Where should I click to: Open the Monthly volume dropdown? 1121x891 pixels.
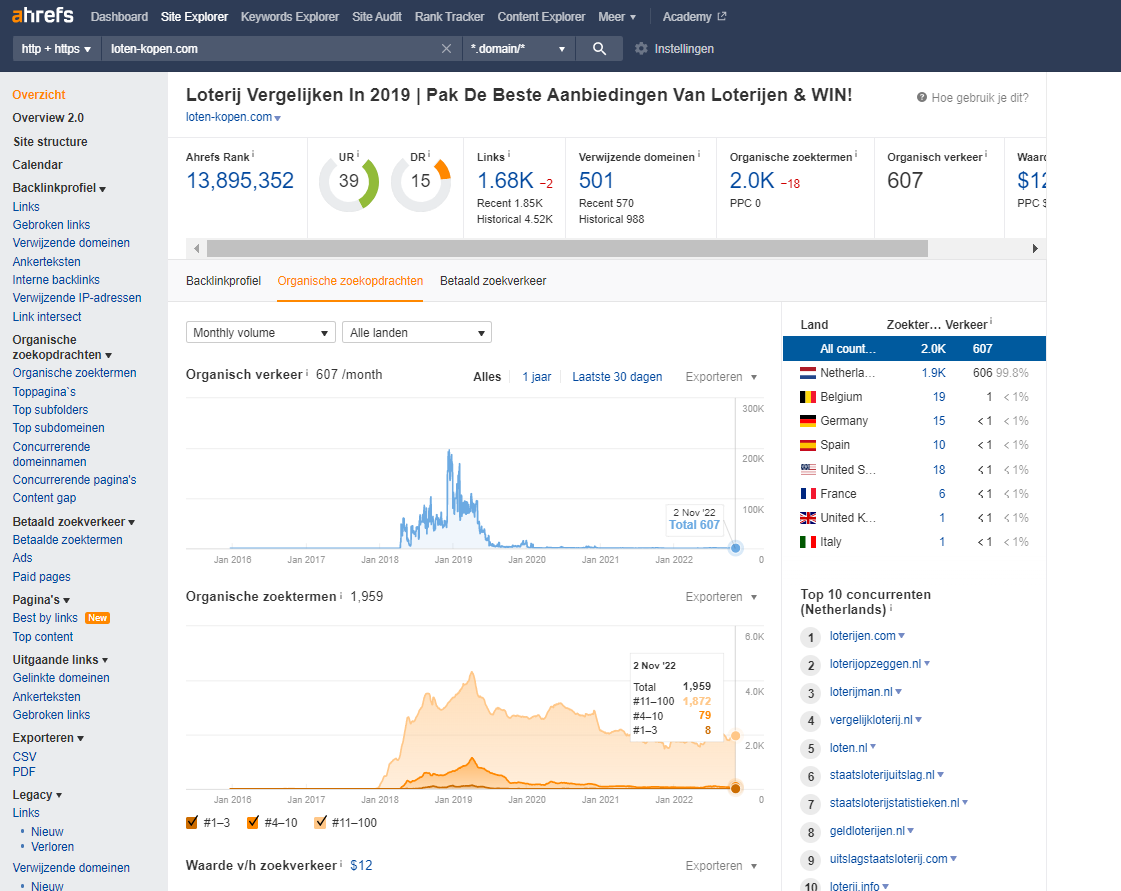point(260,333)
